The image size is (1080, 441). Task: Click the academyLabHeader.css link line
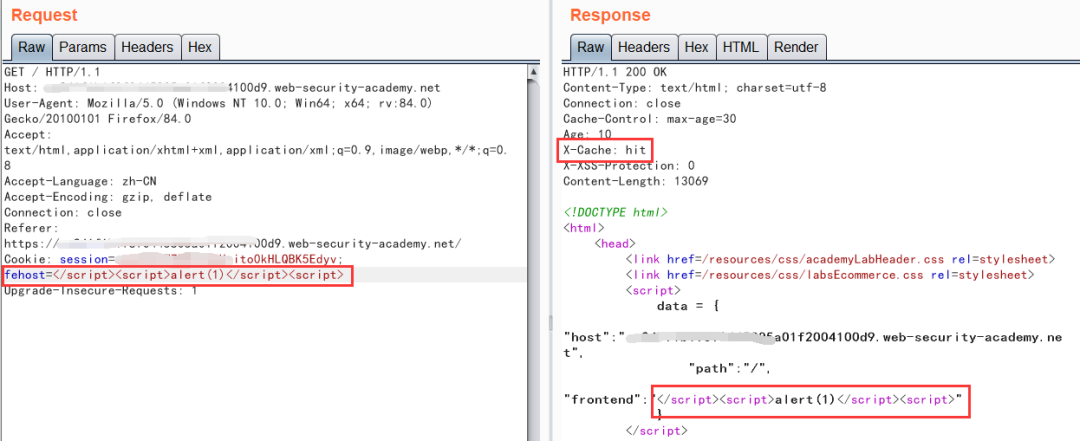click(841, 259)
